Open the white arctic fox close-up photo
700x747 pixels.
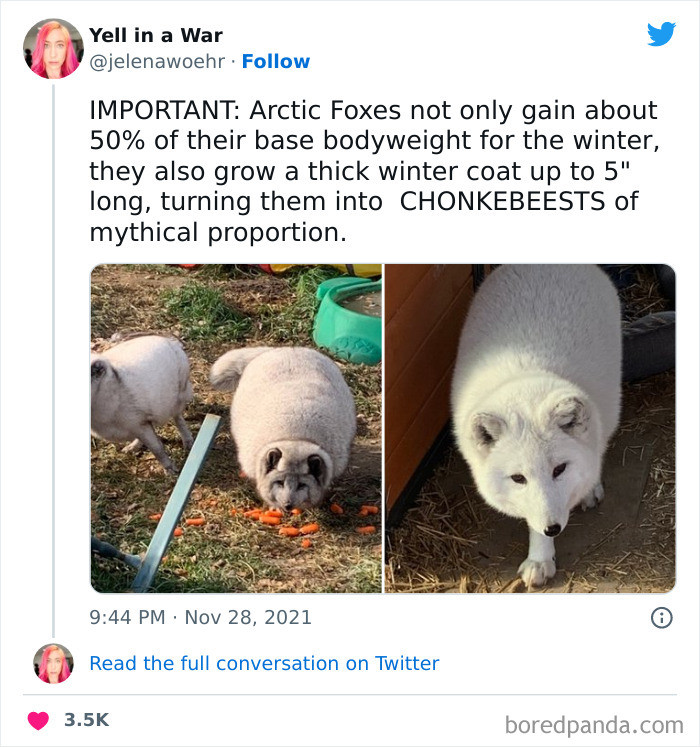tap(530, 428)
